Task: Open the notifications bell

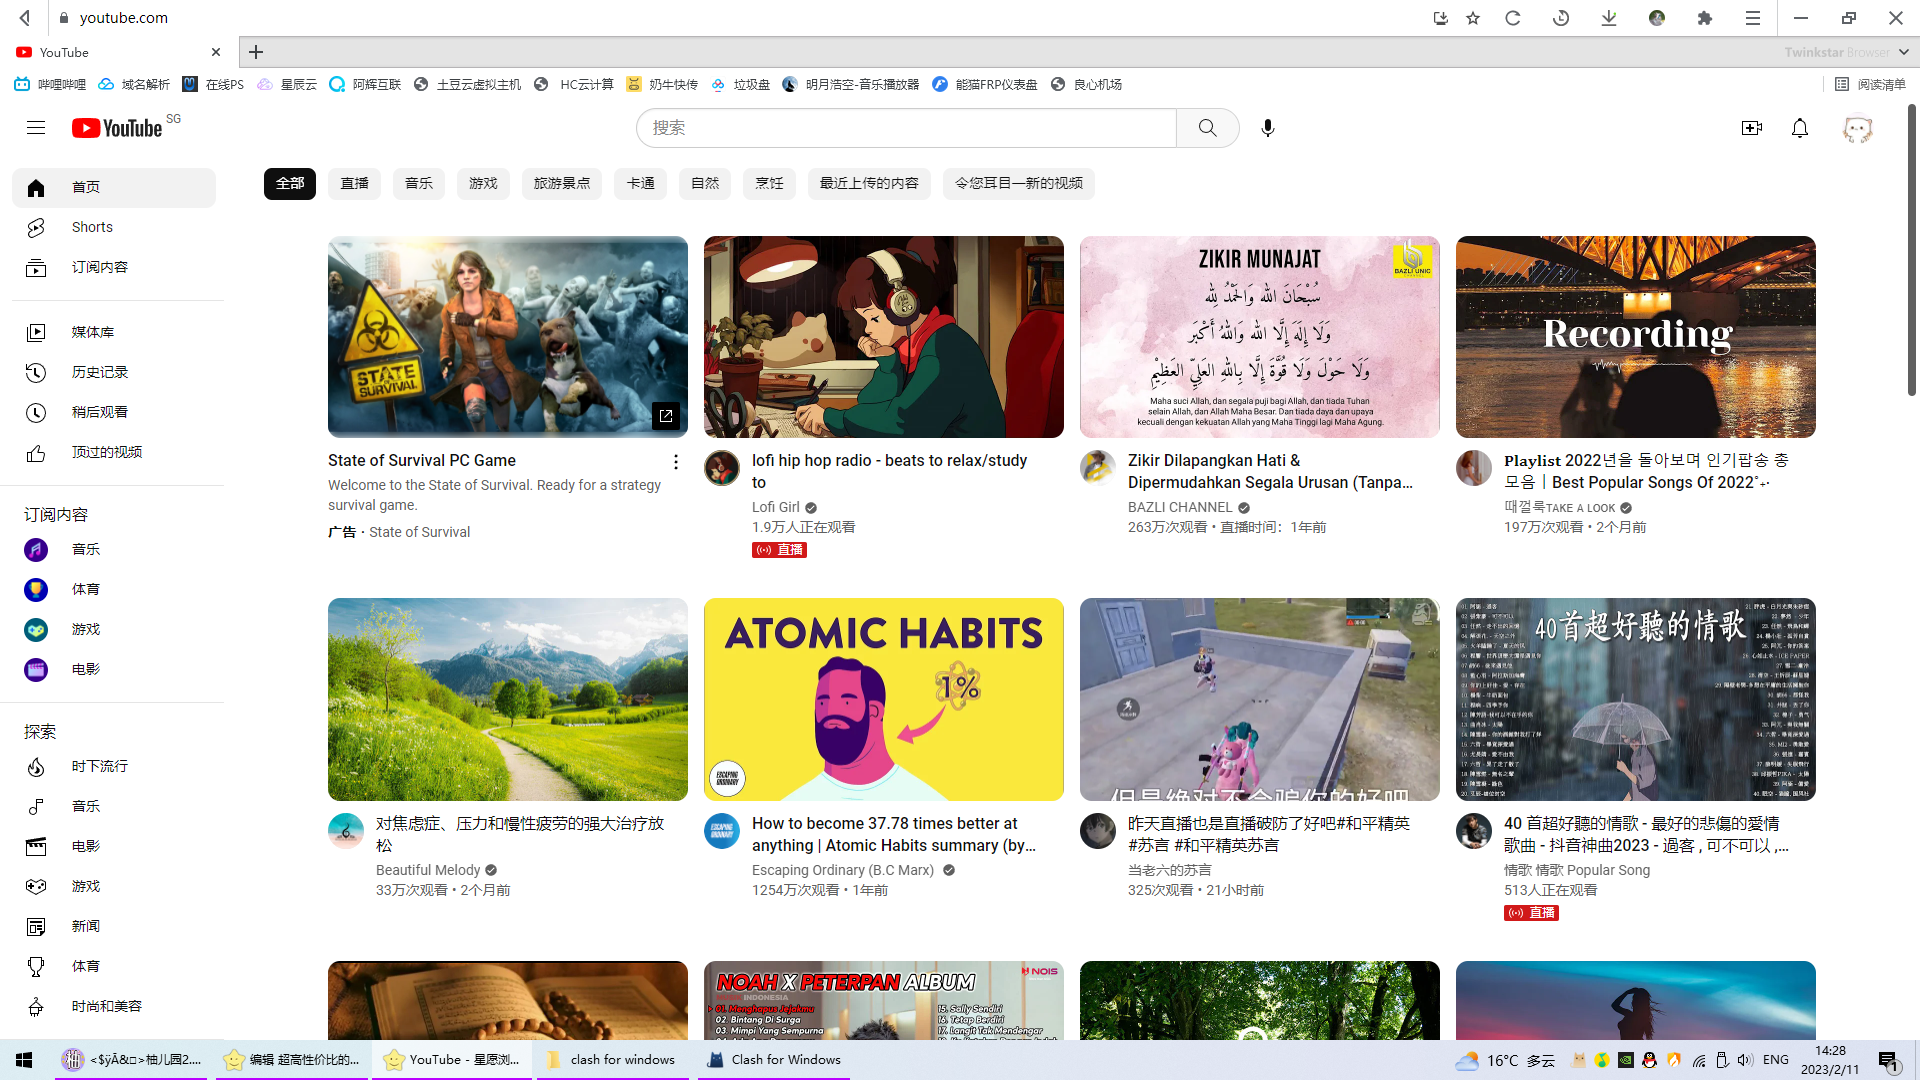Action: 1800,128
